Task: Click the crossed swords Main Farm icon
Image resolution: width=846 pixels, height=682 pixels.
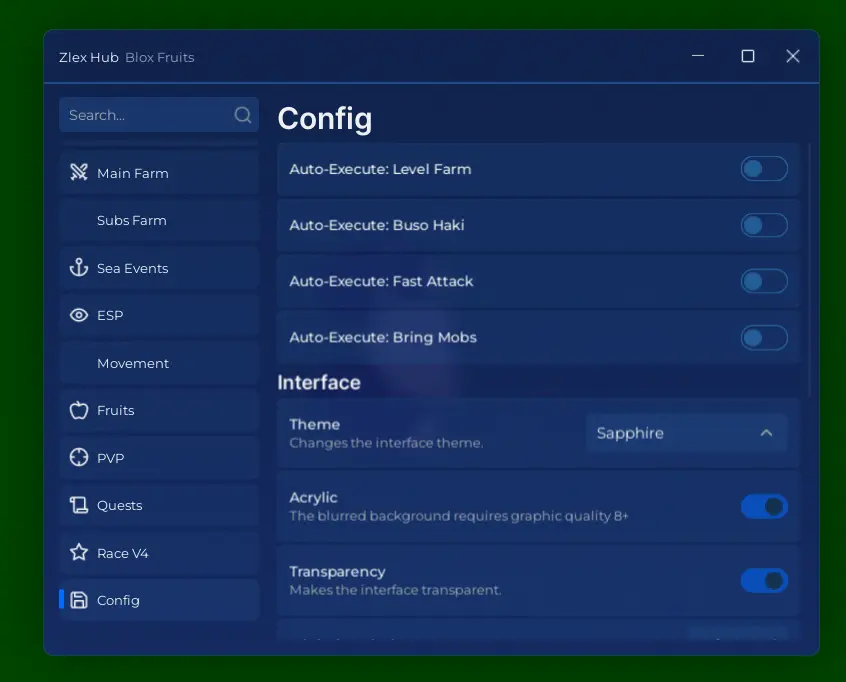Action: [x=79, y=173]
